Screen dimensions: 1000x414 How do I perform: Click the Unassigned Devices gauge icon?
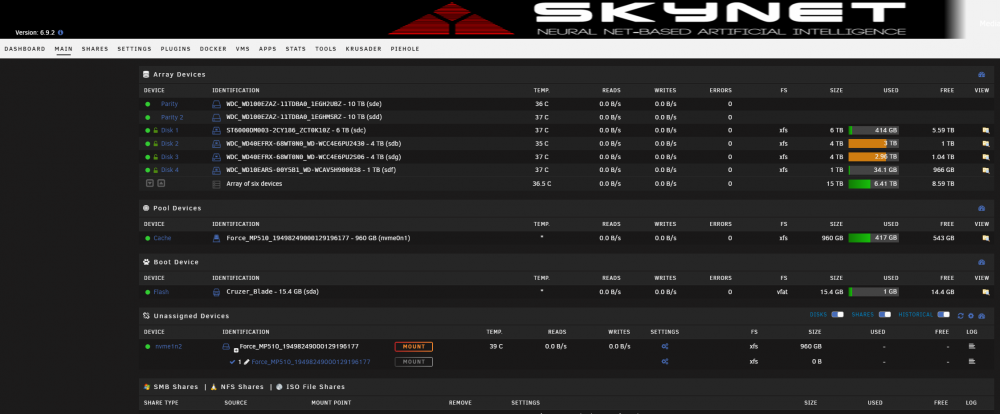[x=982, y=316]
